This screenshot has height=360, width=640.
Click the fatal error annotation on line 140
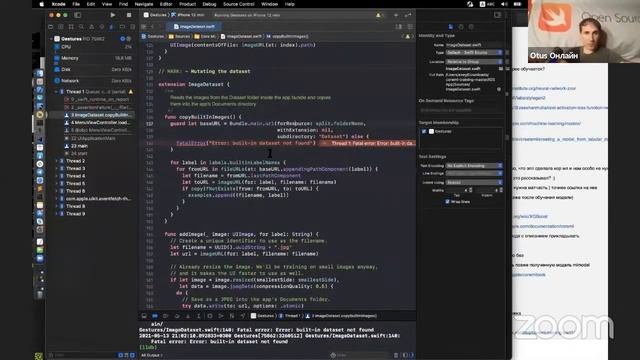coord(367,143)
